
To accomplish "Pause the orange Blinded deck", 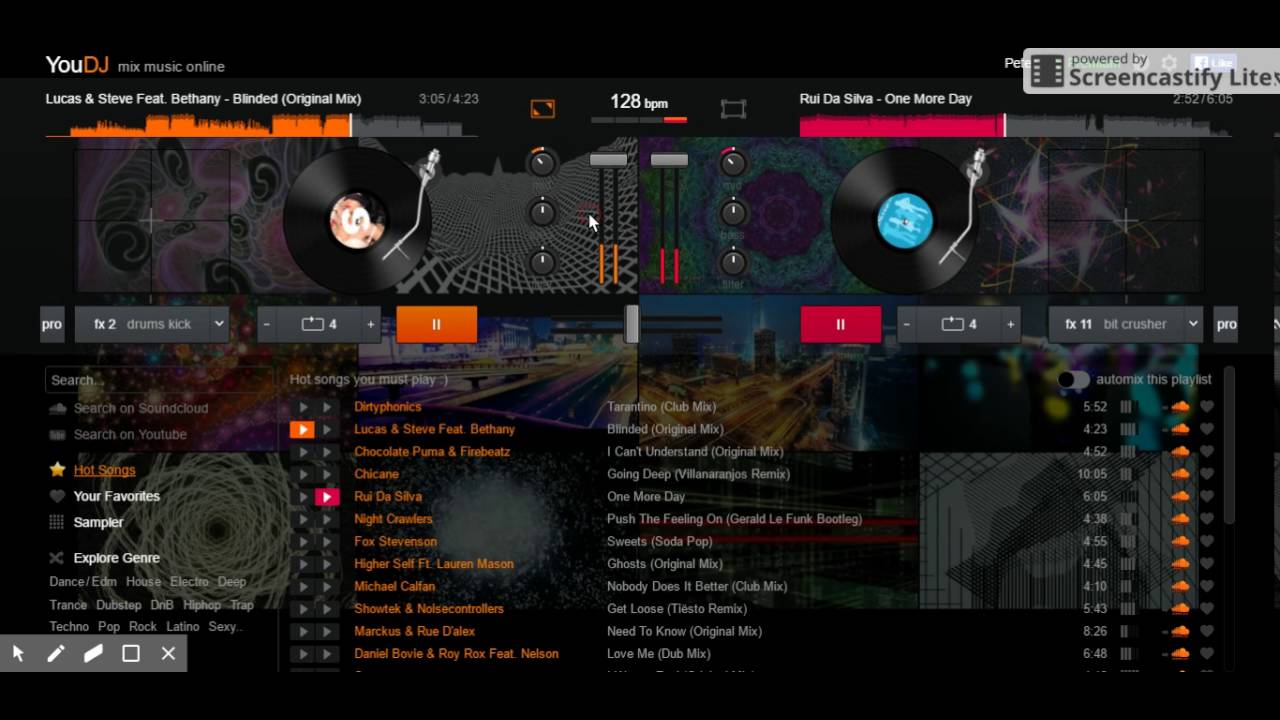I will [x=436, y=324].
